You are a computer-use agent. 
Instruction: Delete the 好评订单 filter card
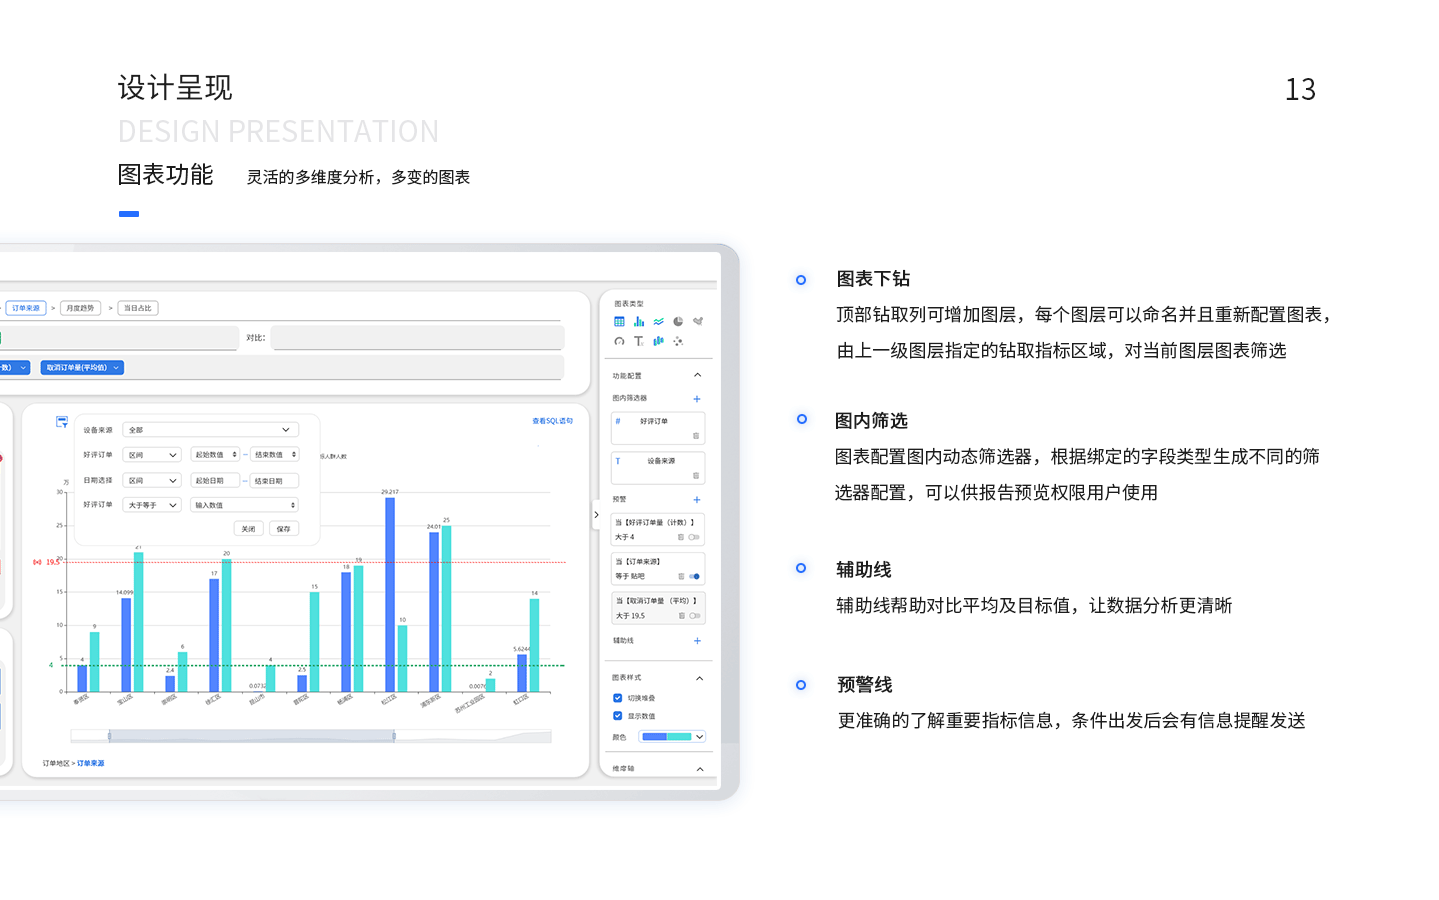coord(696,436)
